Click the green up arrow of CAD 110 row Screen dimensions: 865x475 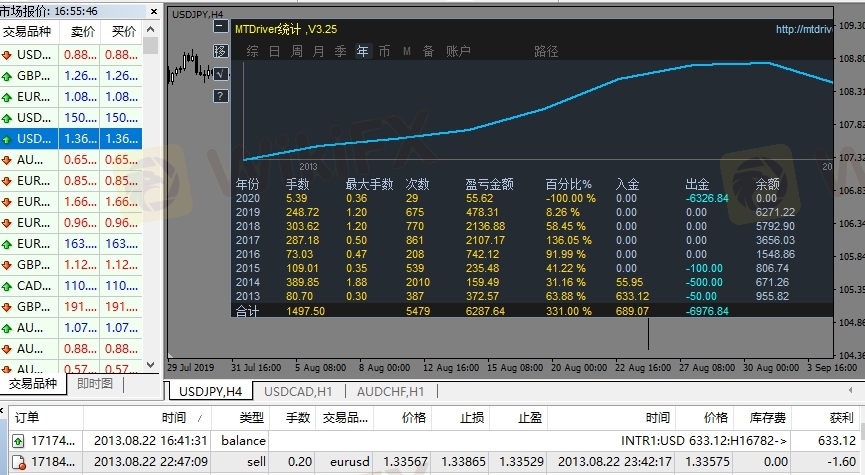tap(7, 286)
